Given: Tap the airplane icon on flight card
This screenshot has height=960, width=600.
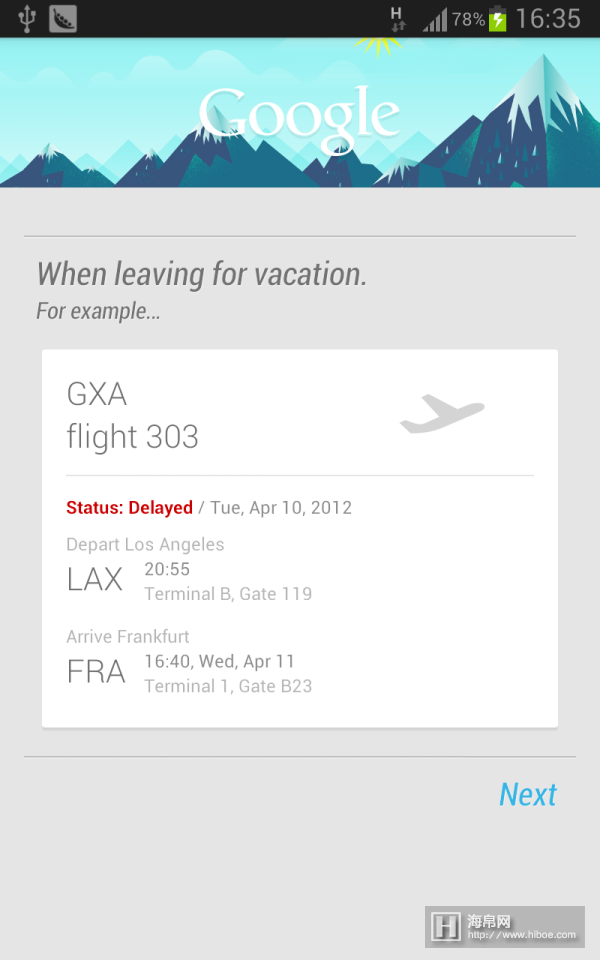Looking at the screenshot, I should [442, 414].
